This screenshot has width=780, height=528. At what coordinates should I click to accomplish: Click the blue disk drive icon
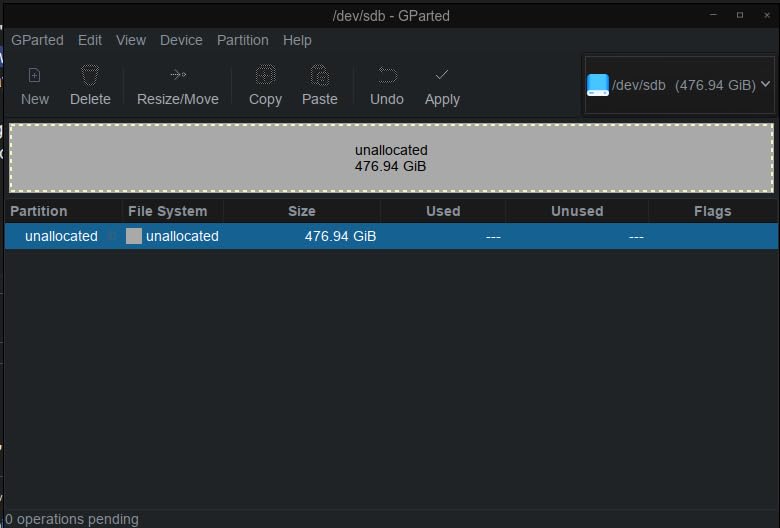tap(597, 85)
